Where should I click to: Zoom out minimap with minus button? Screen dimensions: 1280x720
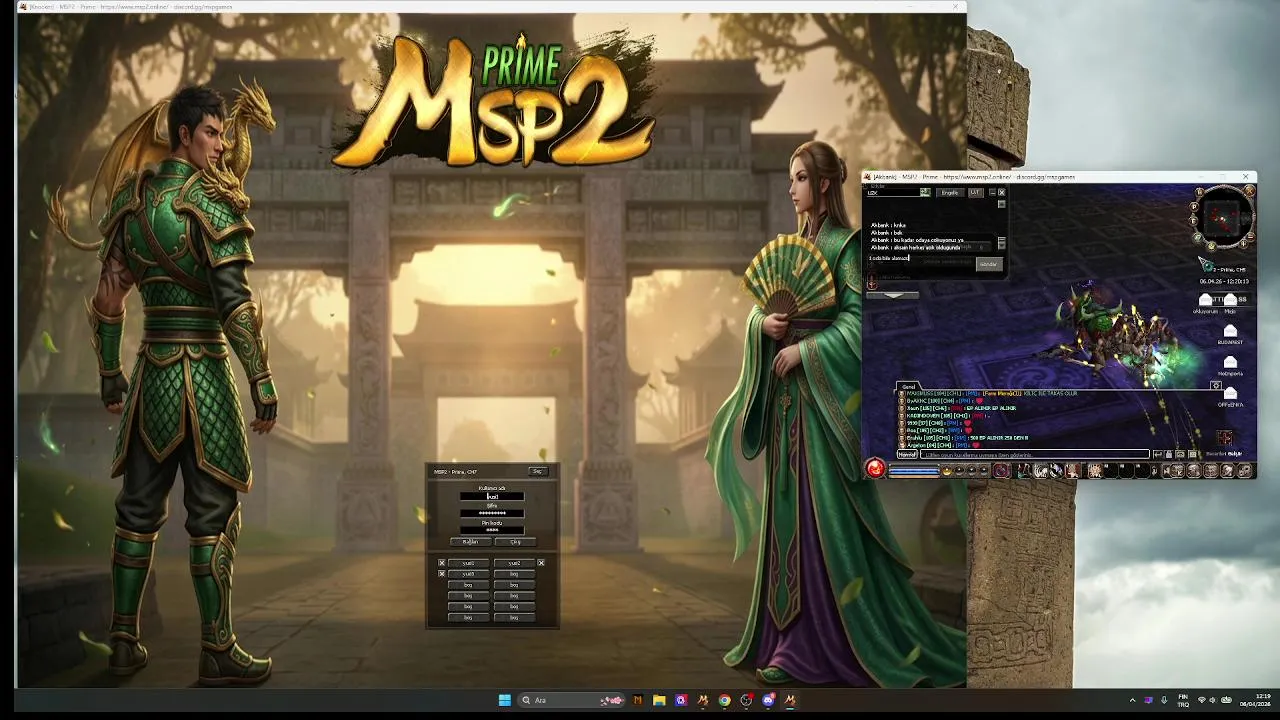(x=1251, y=236)
